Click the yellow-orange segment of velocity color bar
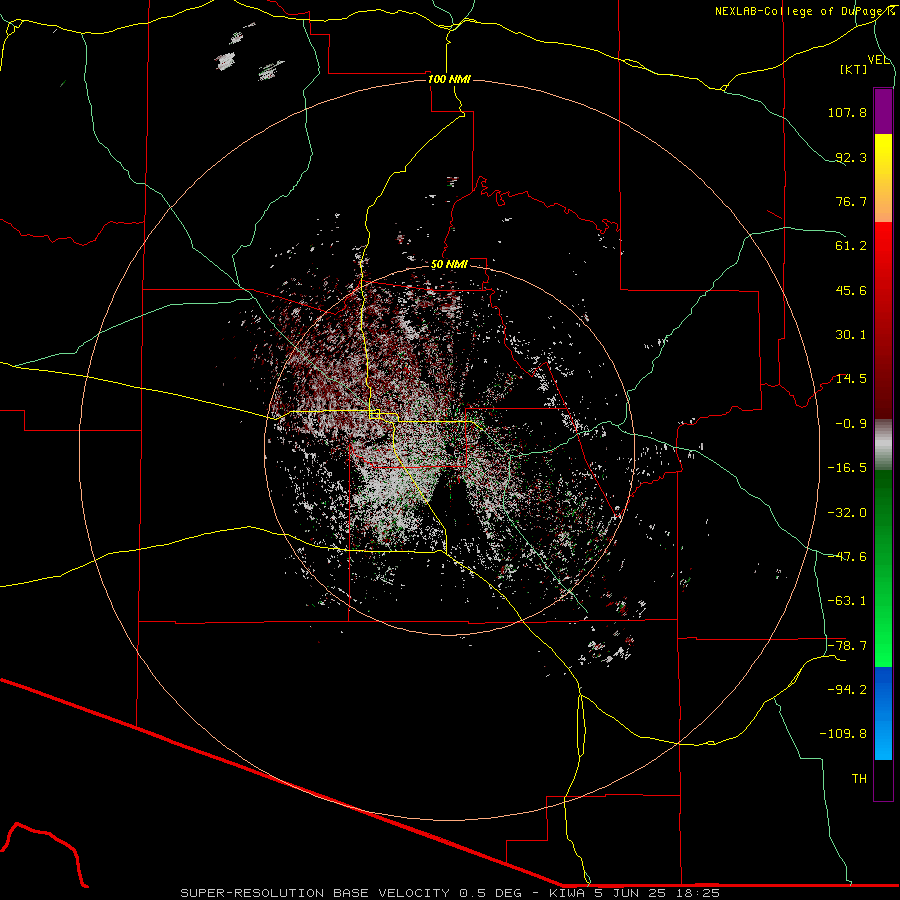Screen dimensions: 900x900 click(883, 178)
